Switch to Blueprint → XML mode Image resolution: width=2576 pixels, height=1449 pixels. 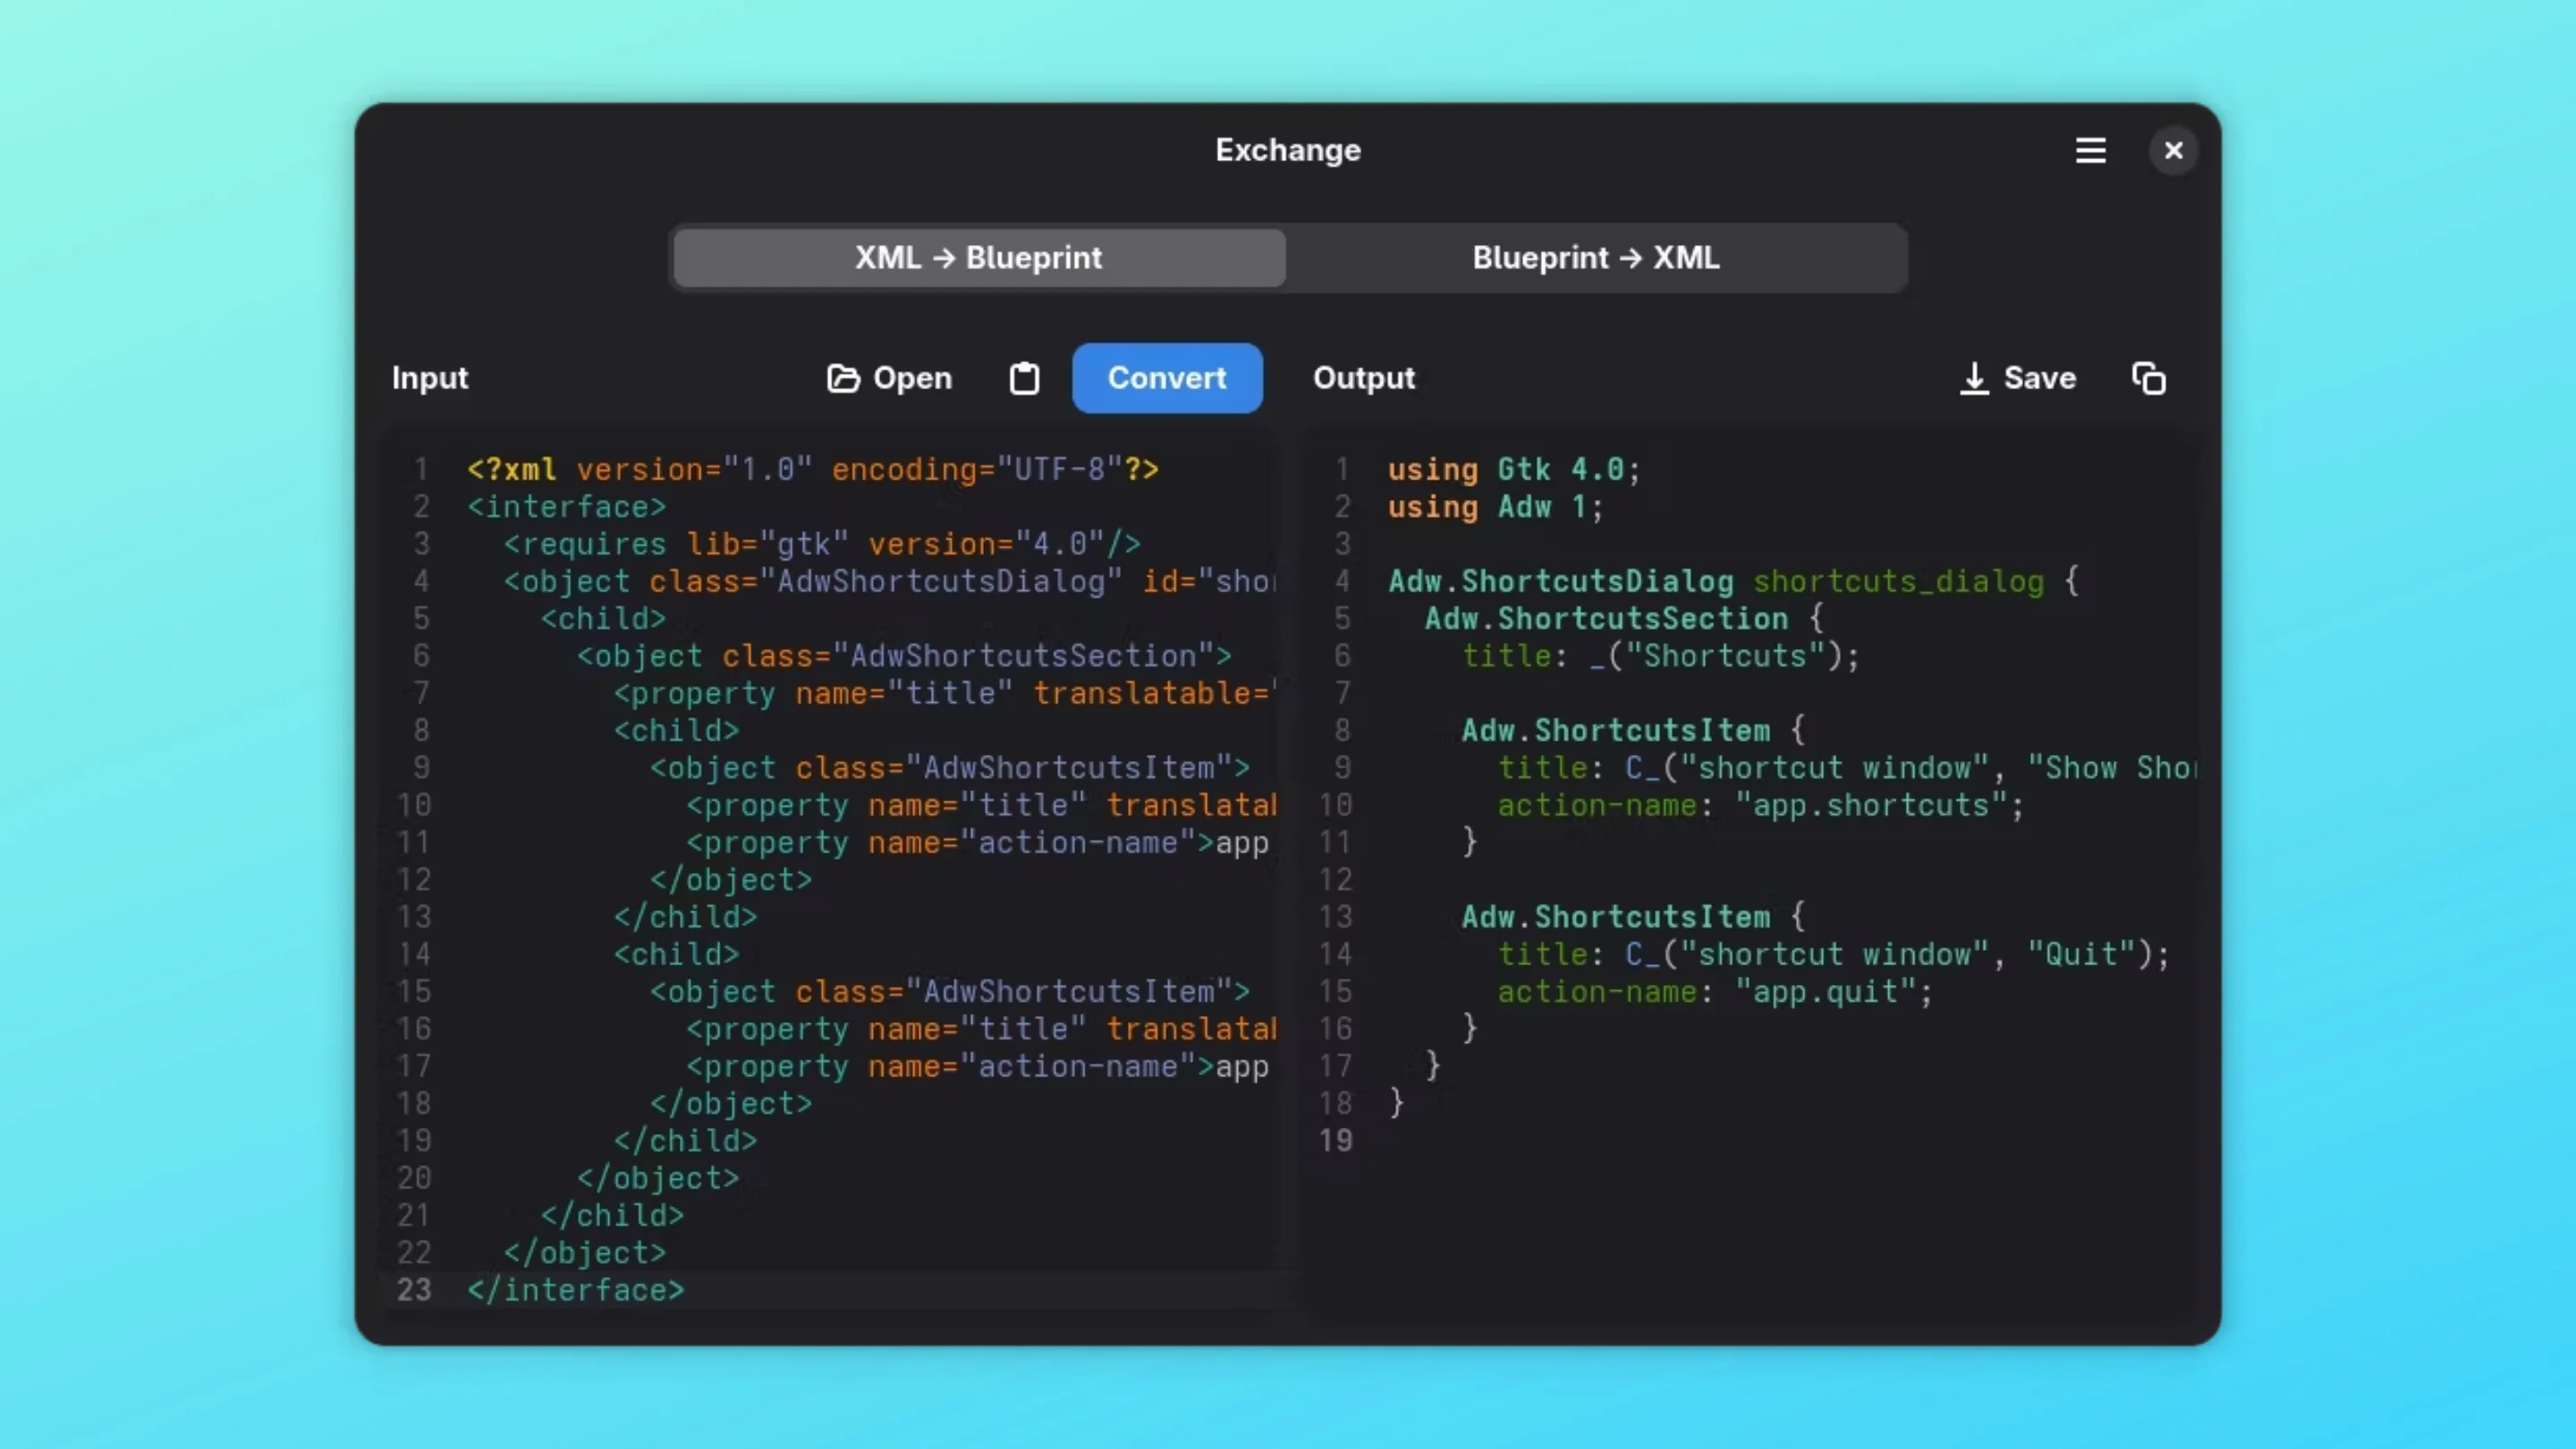click(1595, 257)
